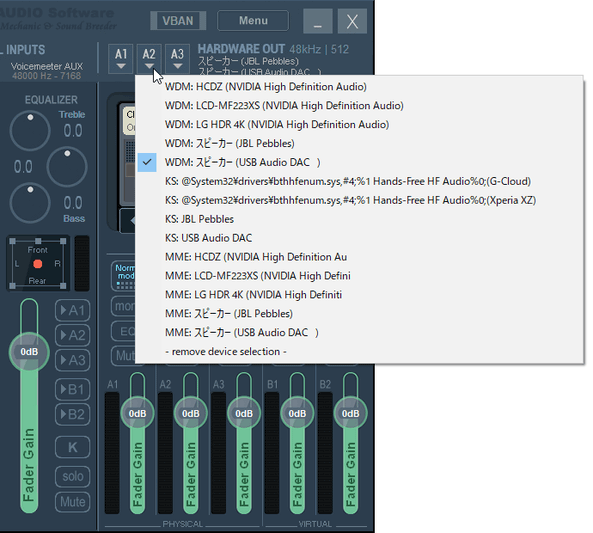Select MME: LG HDR 4K device
Screen dimensions: 593x533
coord(359,295)
